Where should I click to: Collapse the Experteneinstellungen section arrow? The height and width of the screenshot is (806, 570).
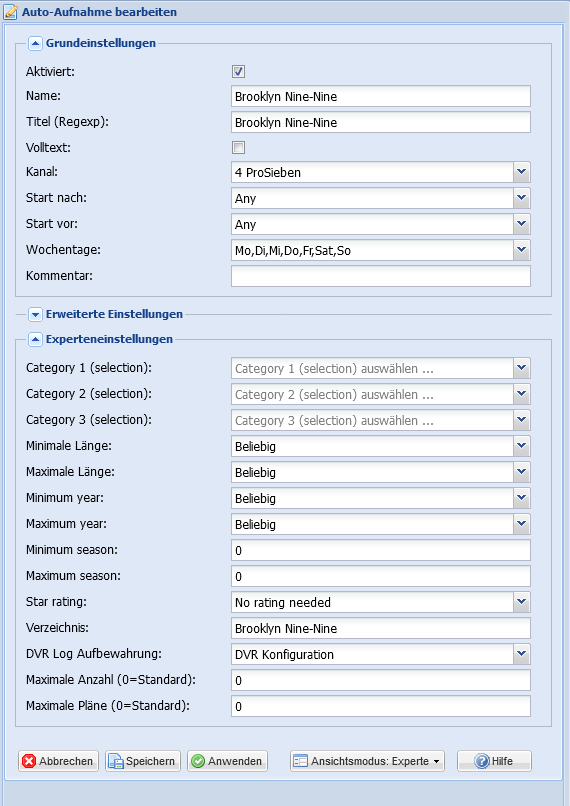click(35, 339)
